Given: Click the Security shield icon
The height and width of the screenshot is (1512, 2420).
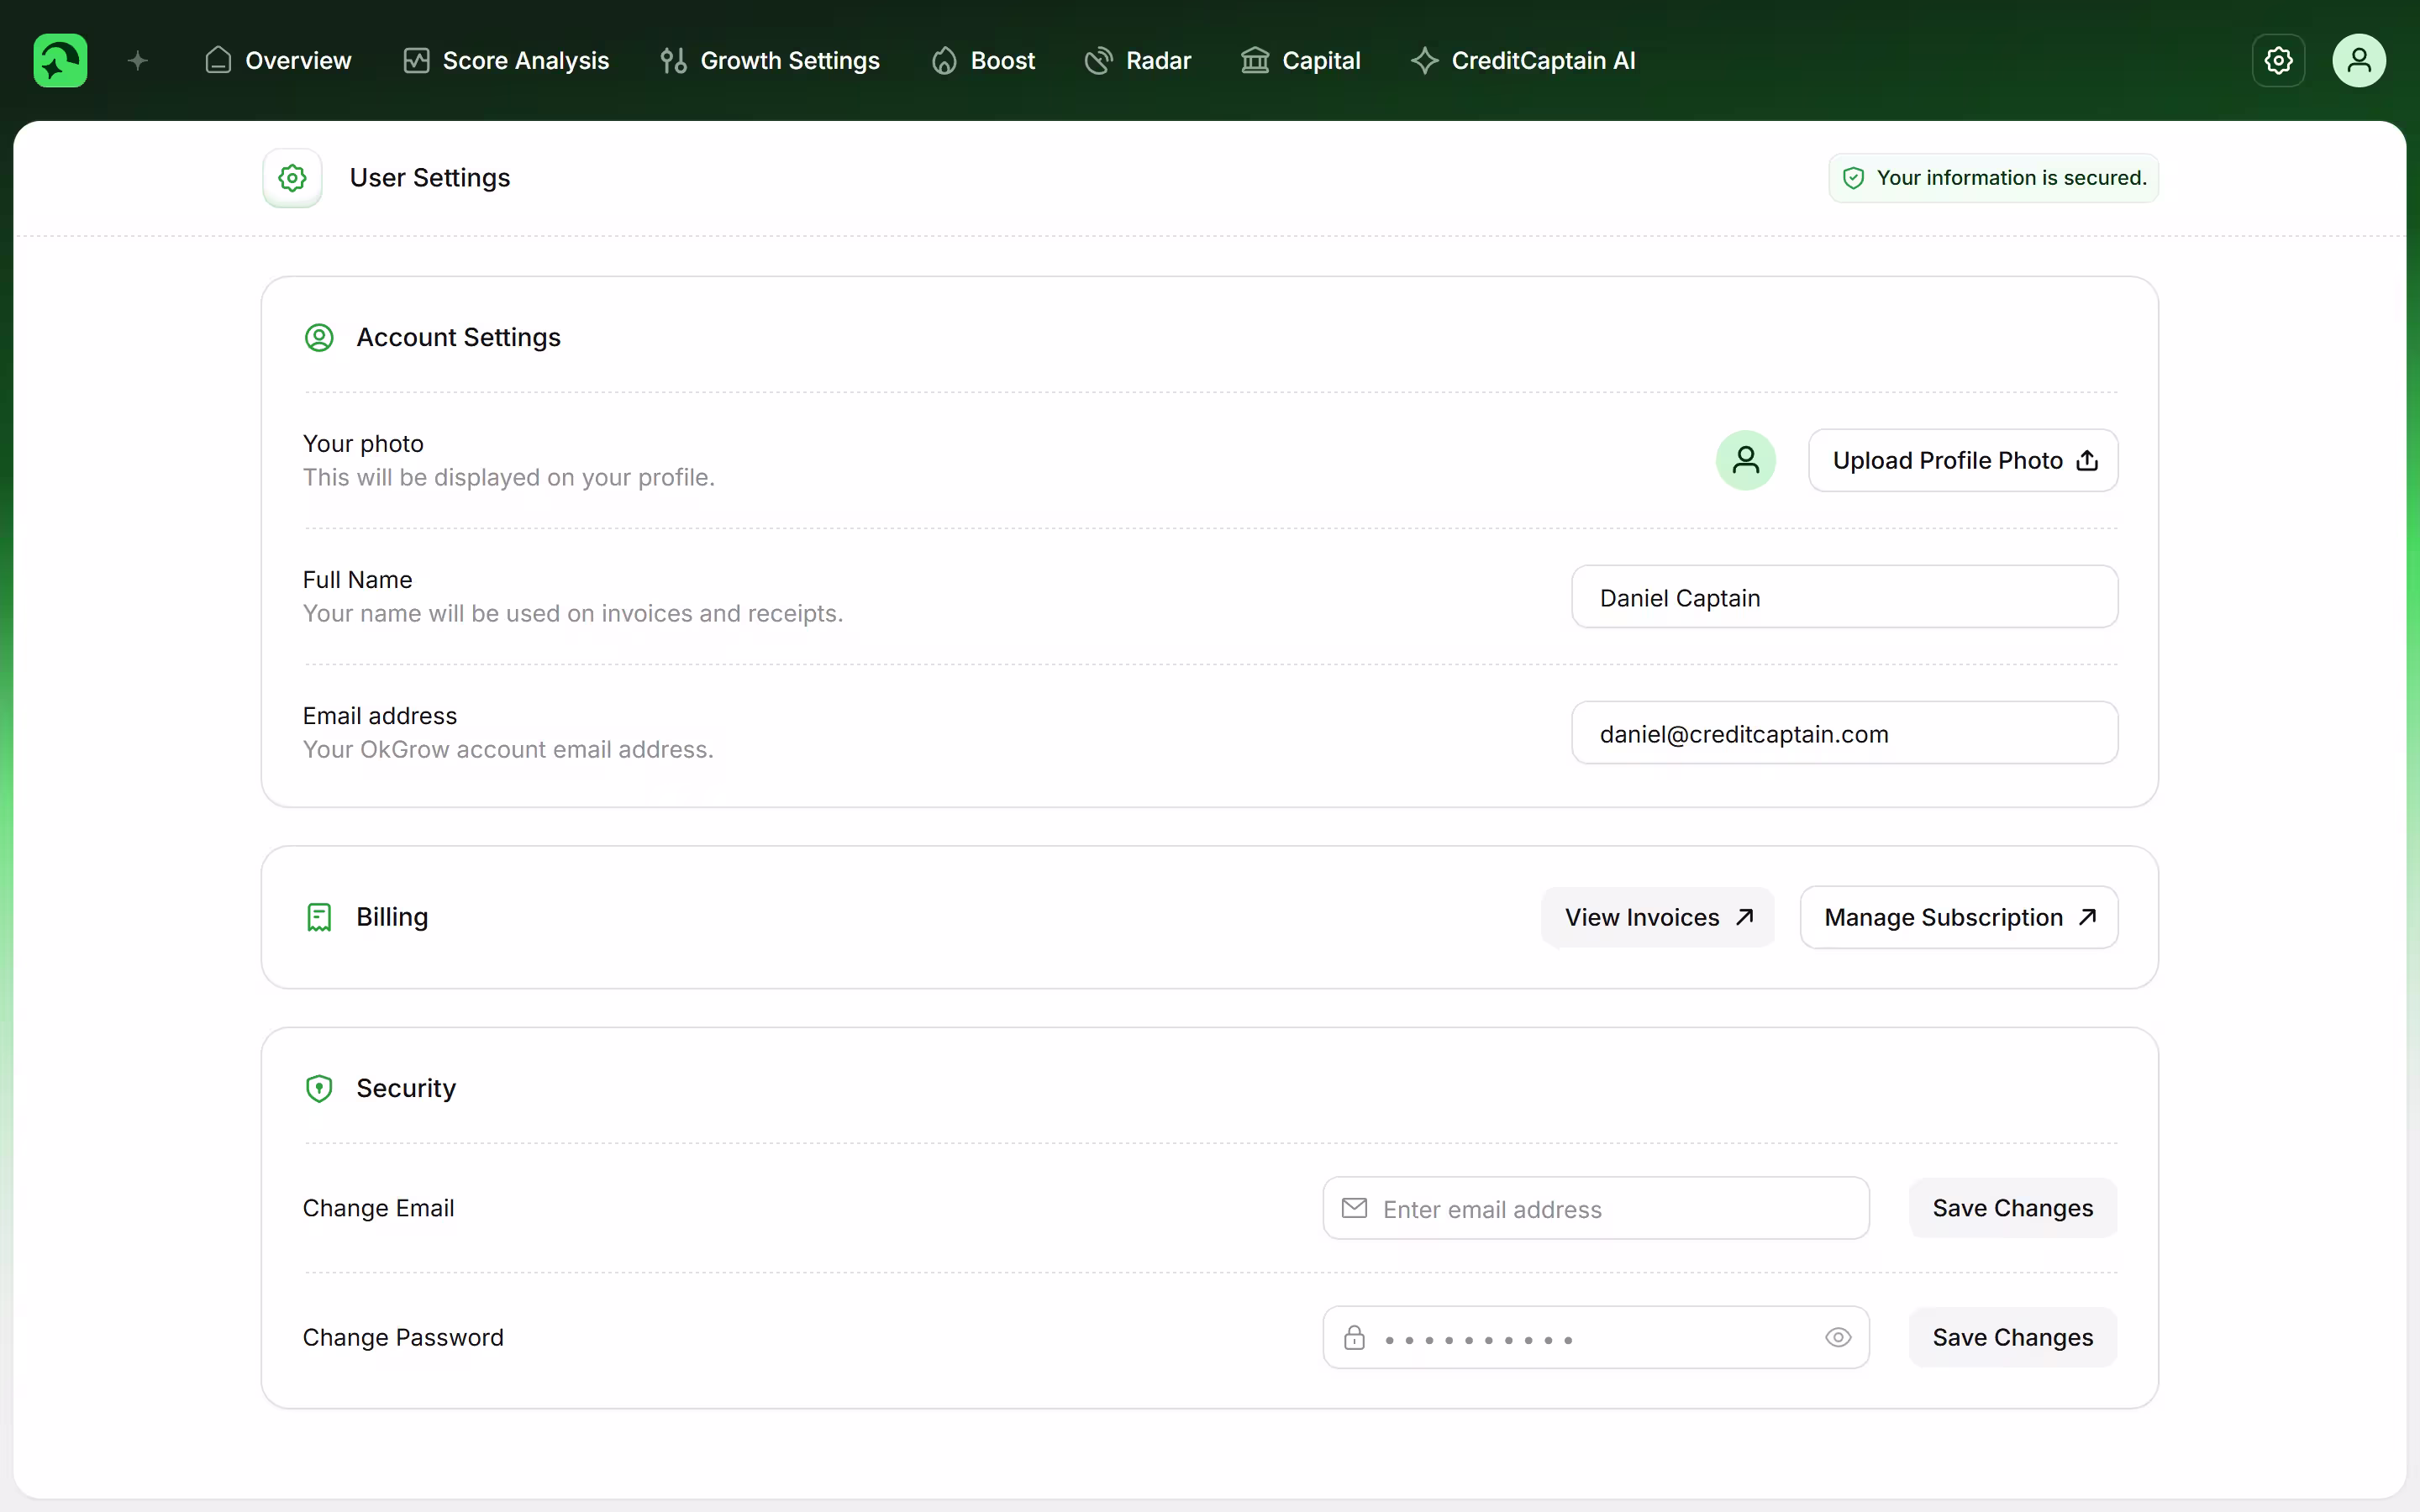Looking at the screenshot, I should click(319, 1088).
